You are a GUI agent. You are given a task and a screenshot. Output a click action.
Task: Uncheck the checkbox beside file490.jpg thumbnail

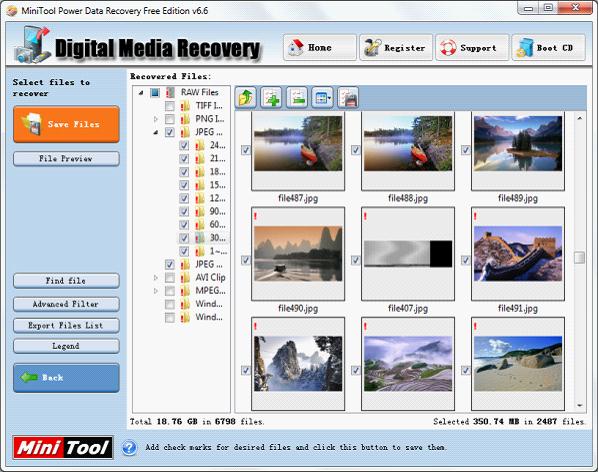tap(246, 260)
